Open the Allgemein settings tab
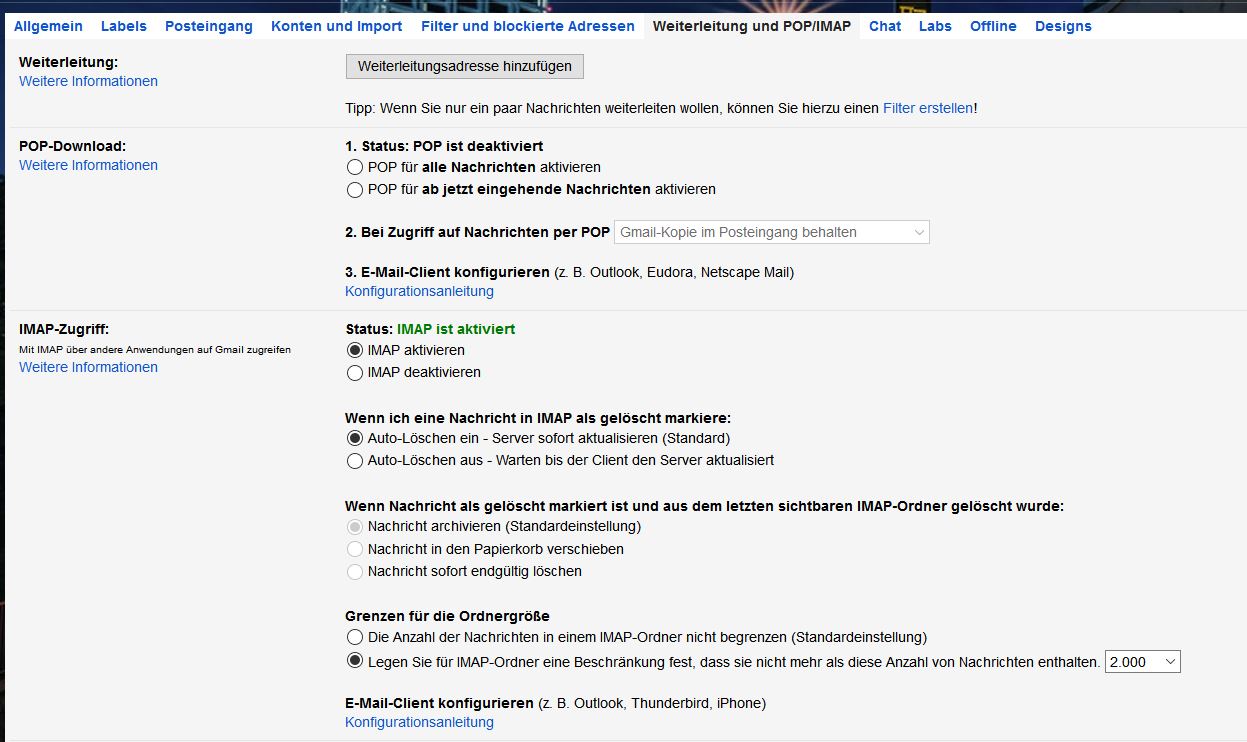The image size is (1247, 742). click(x=48, y=26)
